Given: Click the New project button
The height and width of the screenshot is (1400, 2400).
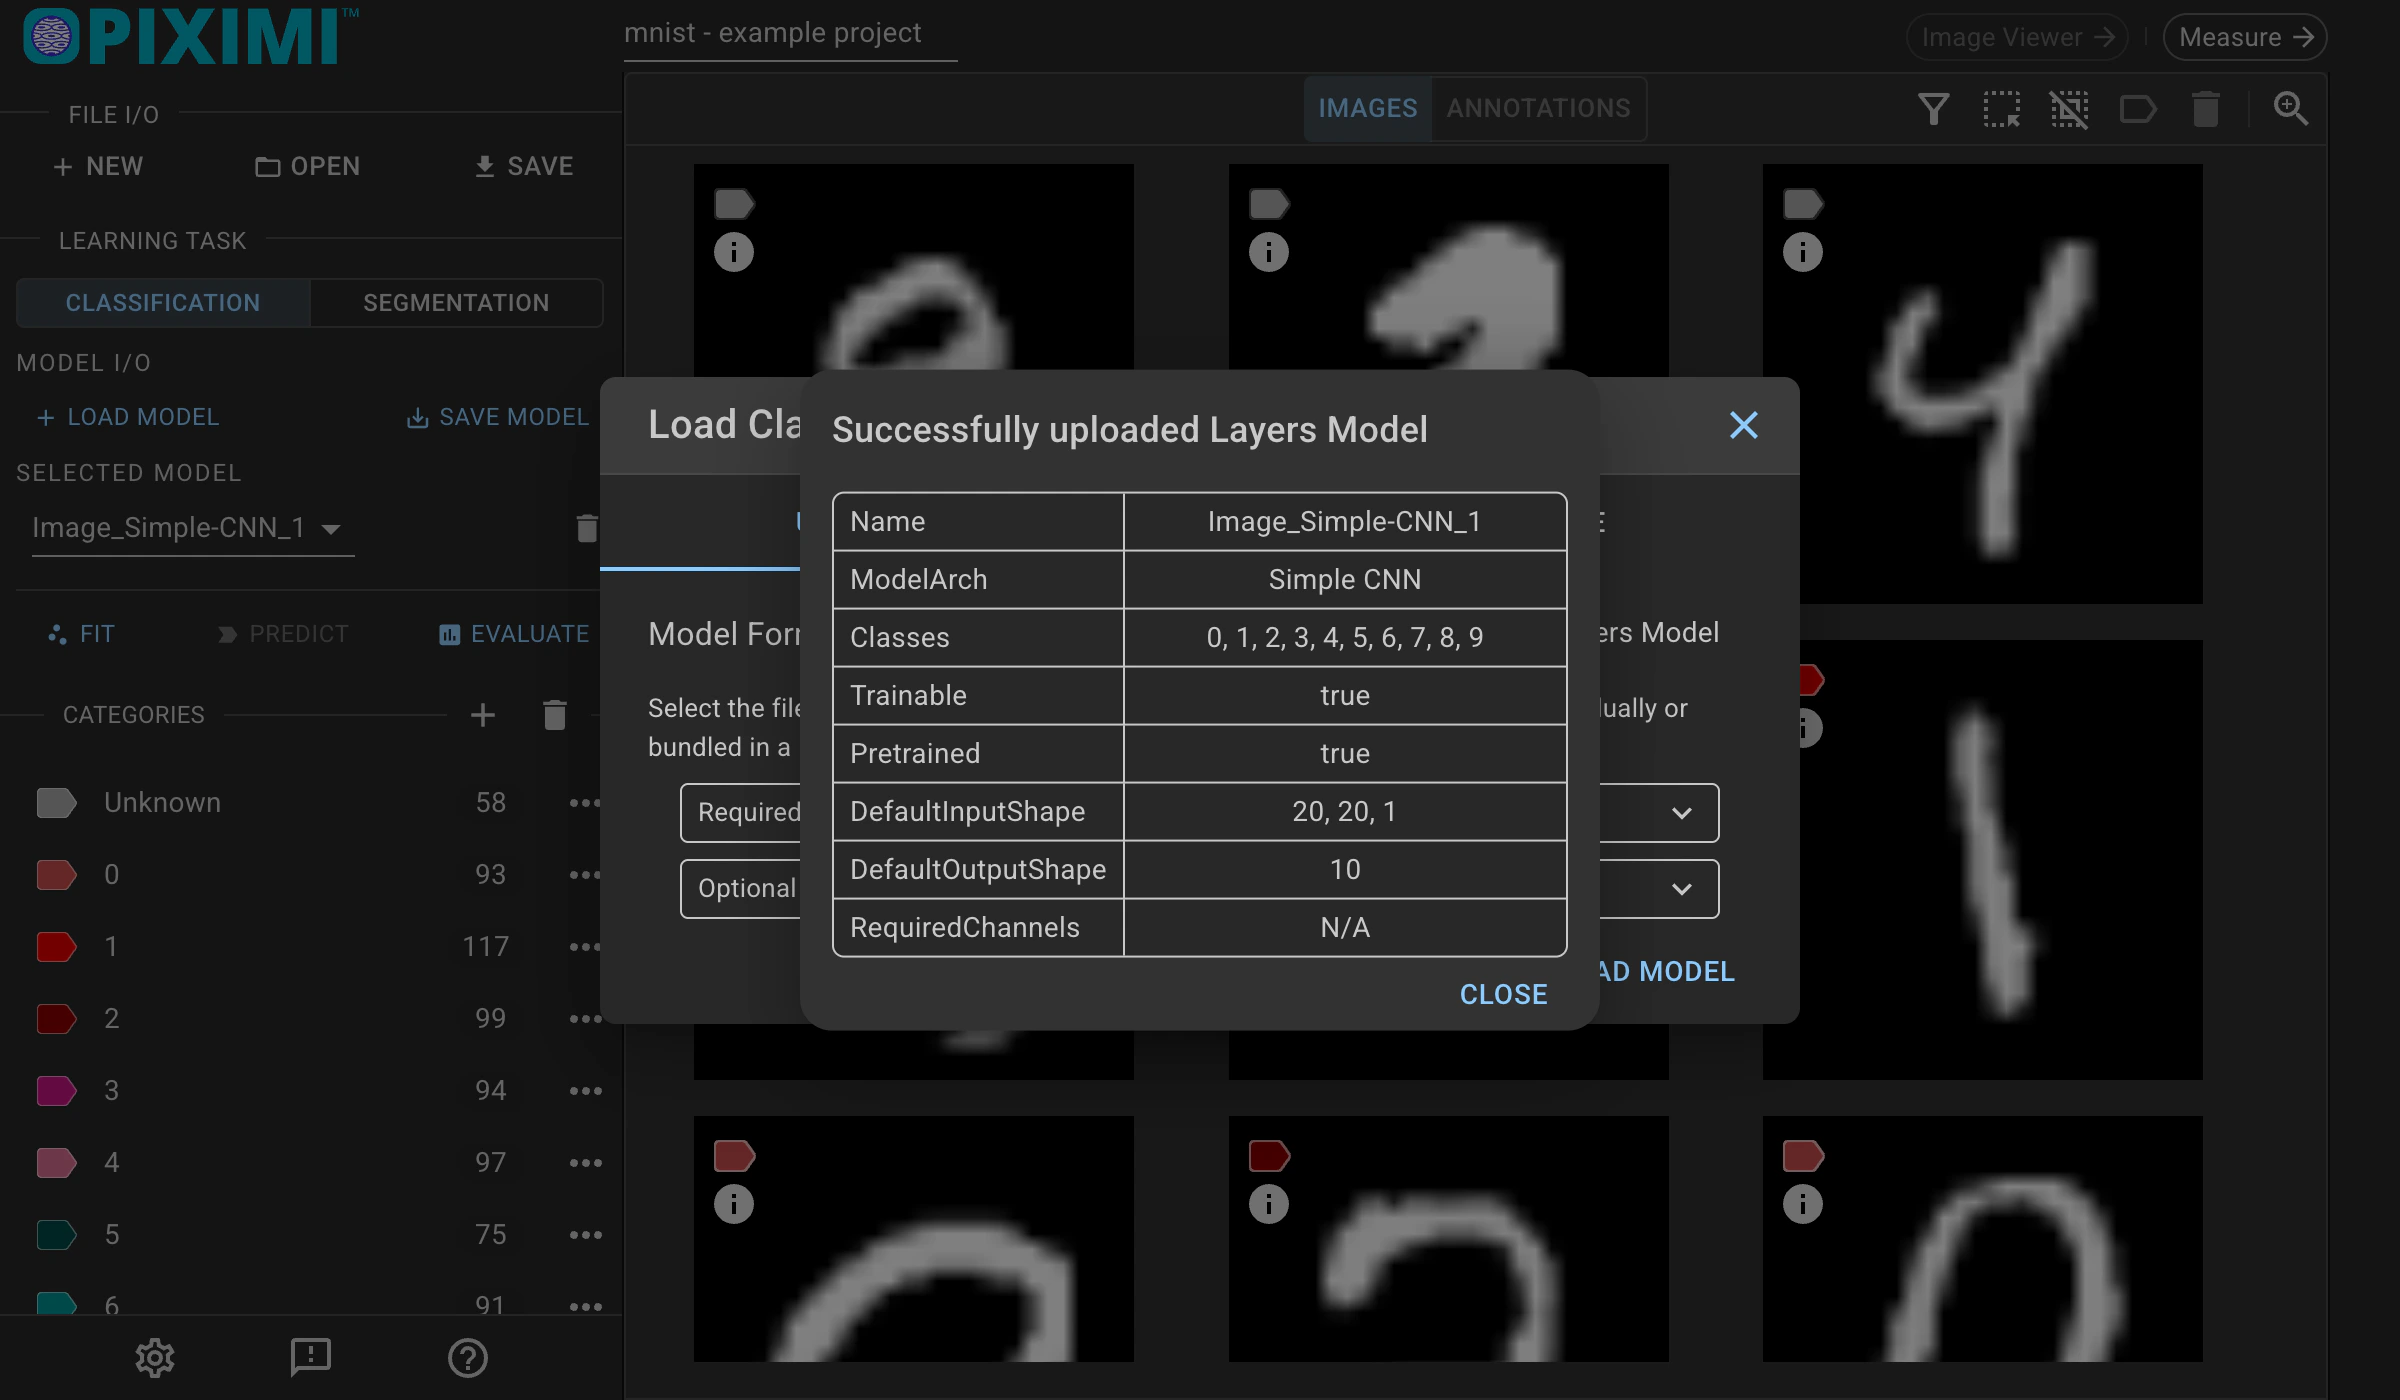Looking at the screenshot, I should [98, 166].
